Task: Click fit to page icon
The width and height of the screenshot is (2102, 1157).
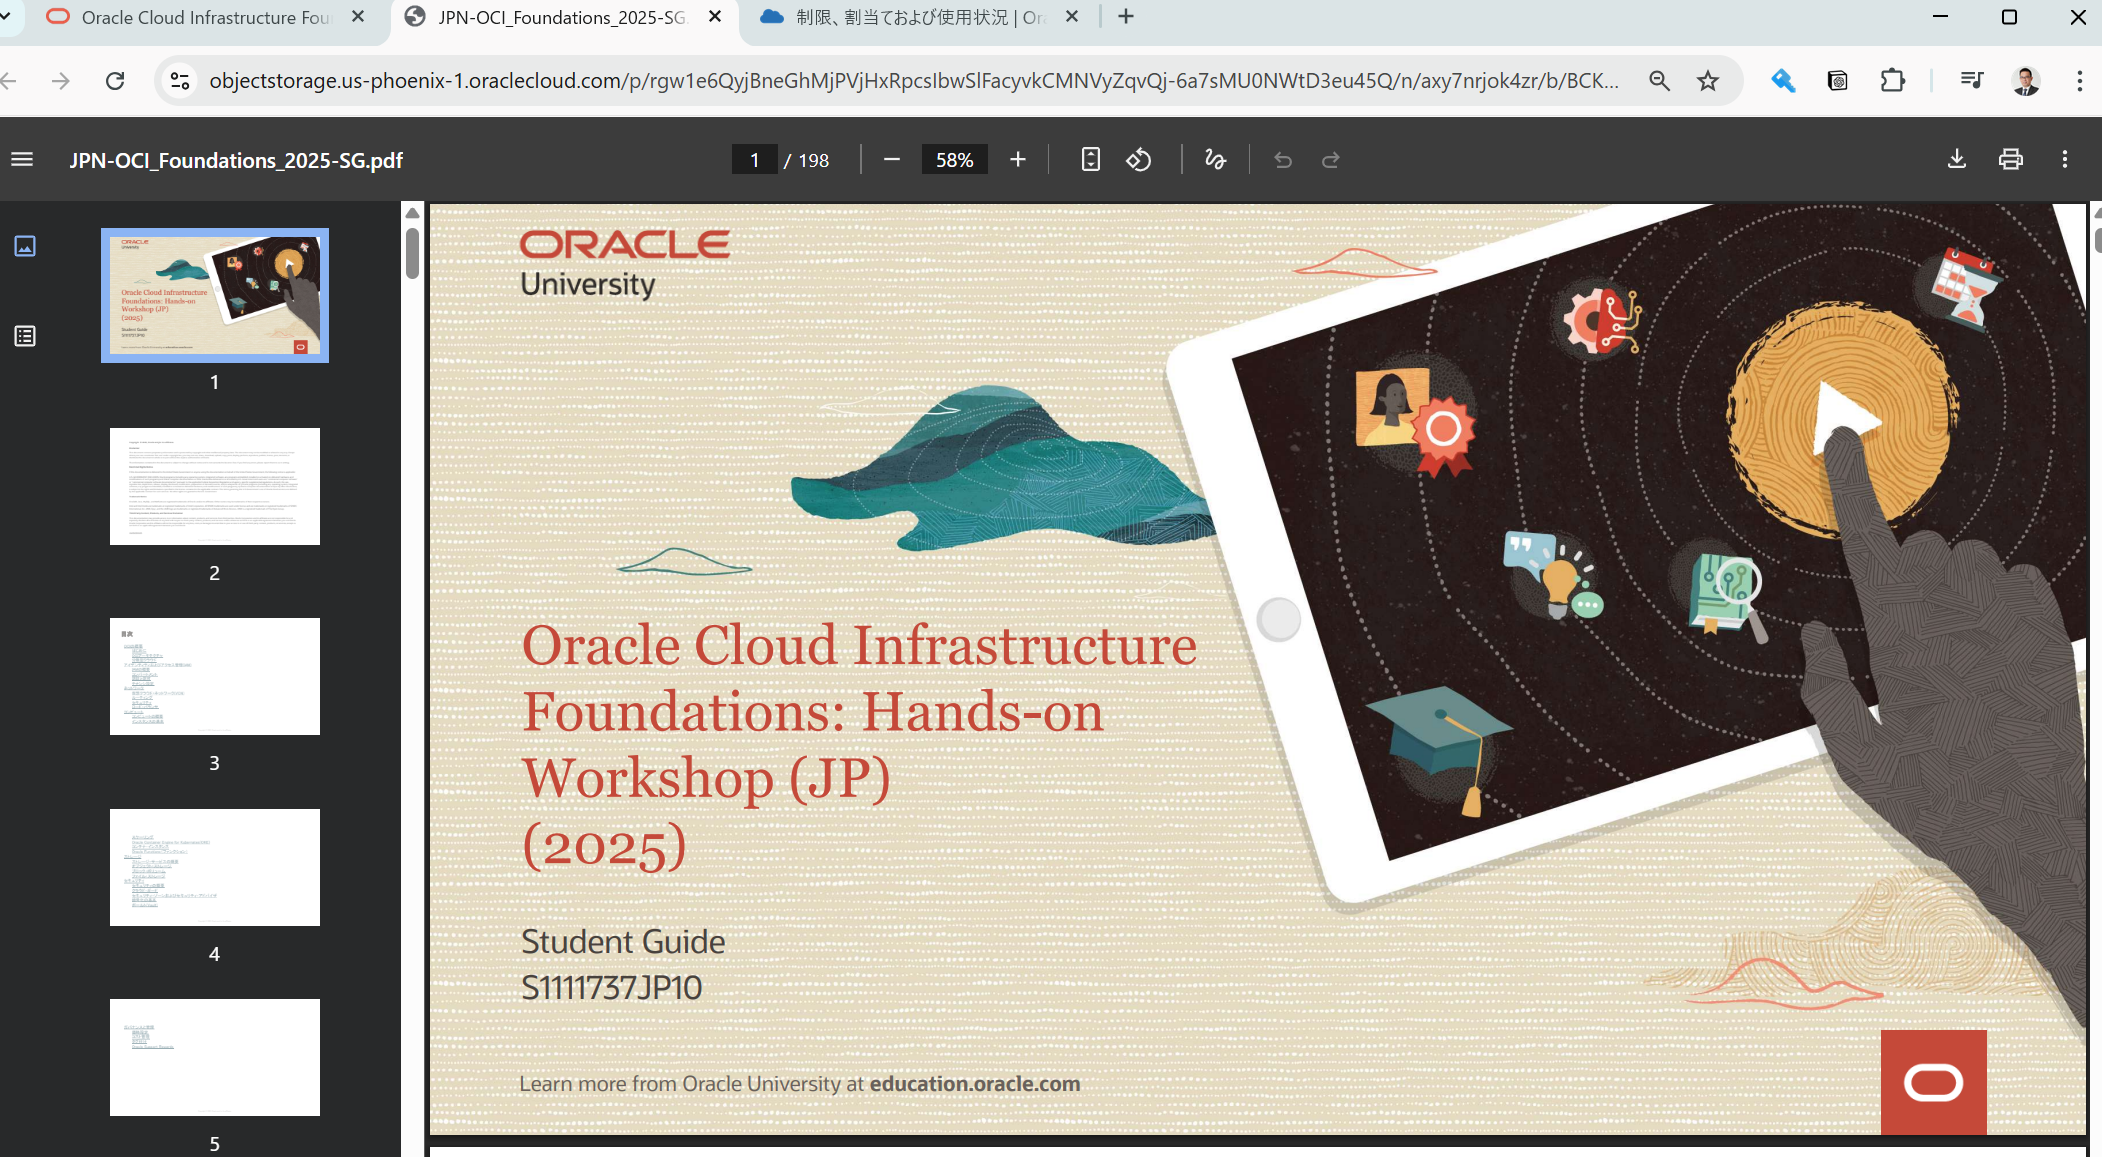Action: coord(1090,160)
